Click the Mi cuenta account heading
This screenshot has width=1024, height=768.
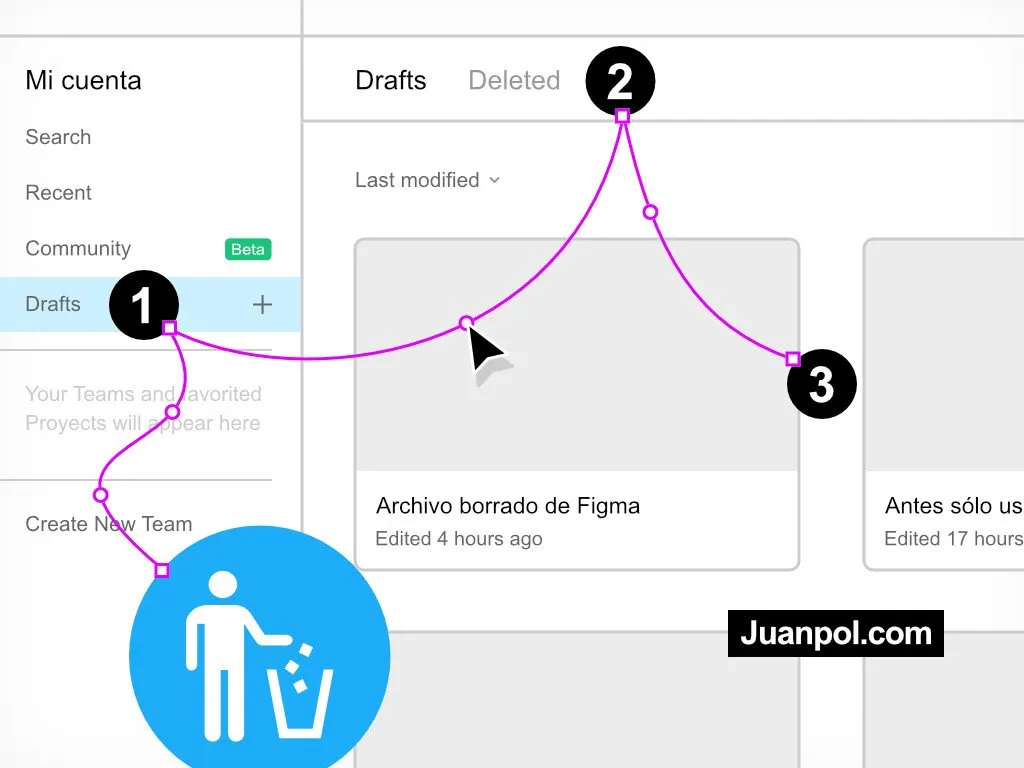(83, 80)
